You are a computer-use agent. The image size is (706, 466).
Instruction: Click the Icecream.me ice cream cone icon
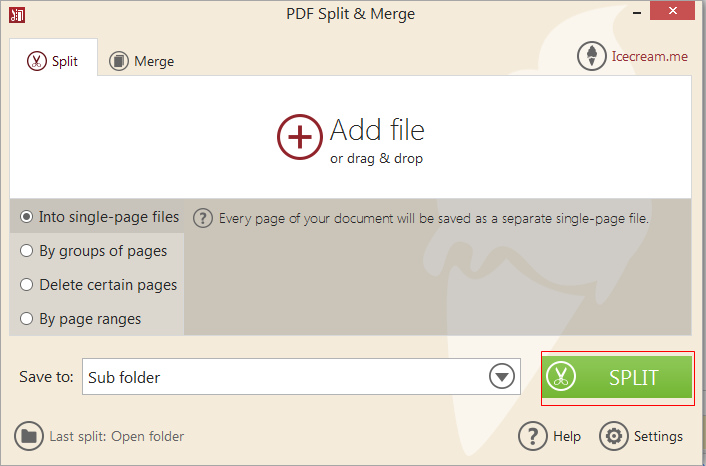[x=592, y=56]
